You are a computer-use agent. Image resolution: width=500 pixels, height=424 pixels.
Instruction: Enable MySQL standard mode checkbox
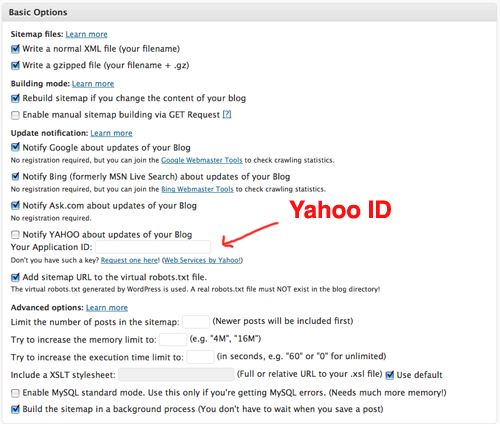click(15, 393)
